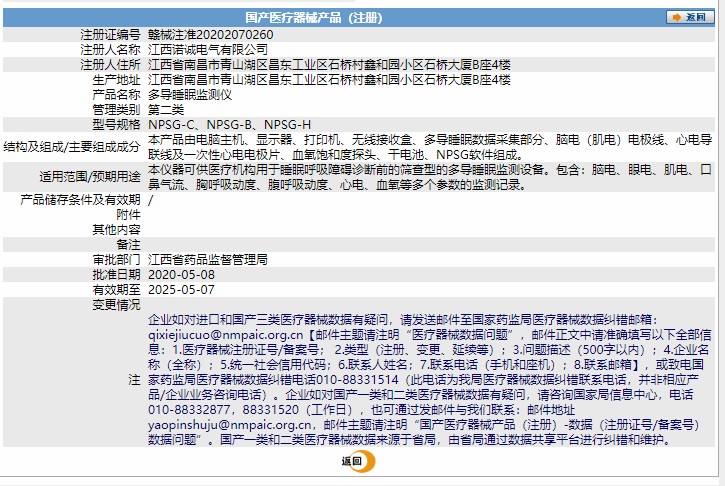This screenshot has width=725, height=486.
Task: Click phone number 010-88331514 in note
Action: 357,380
